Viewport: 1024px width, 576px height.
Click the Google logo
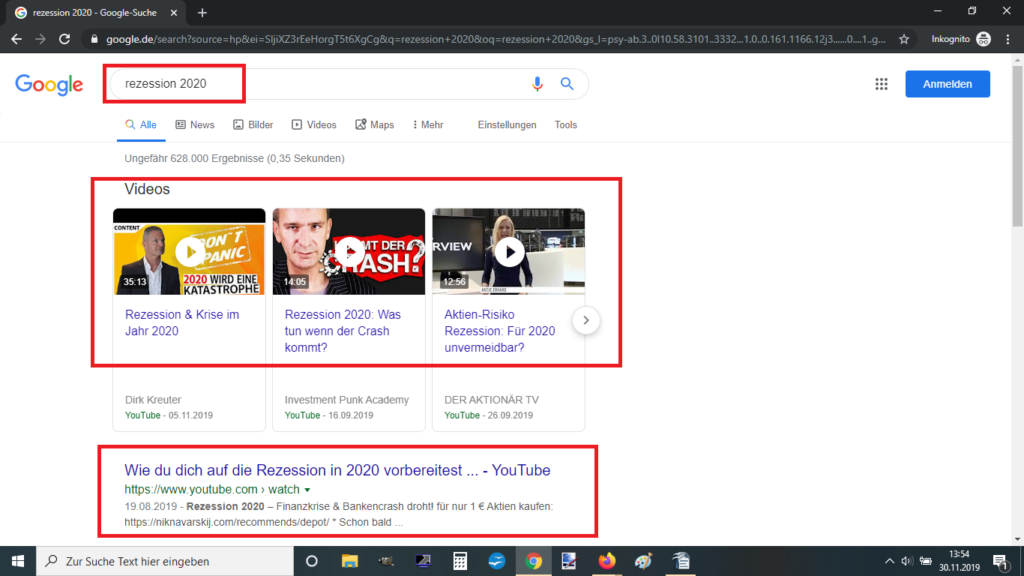(x=49, y=84)
